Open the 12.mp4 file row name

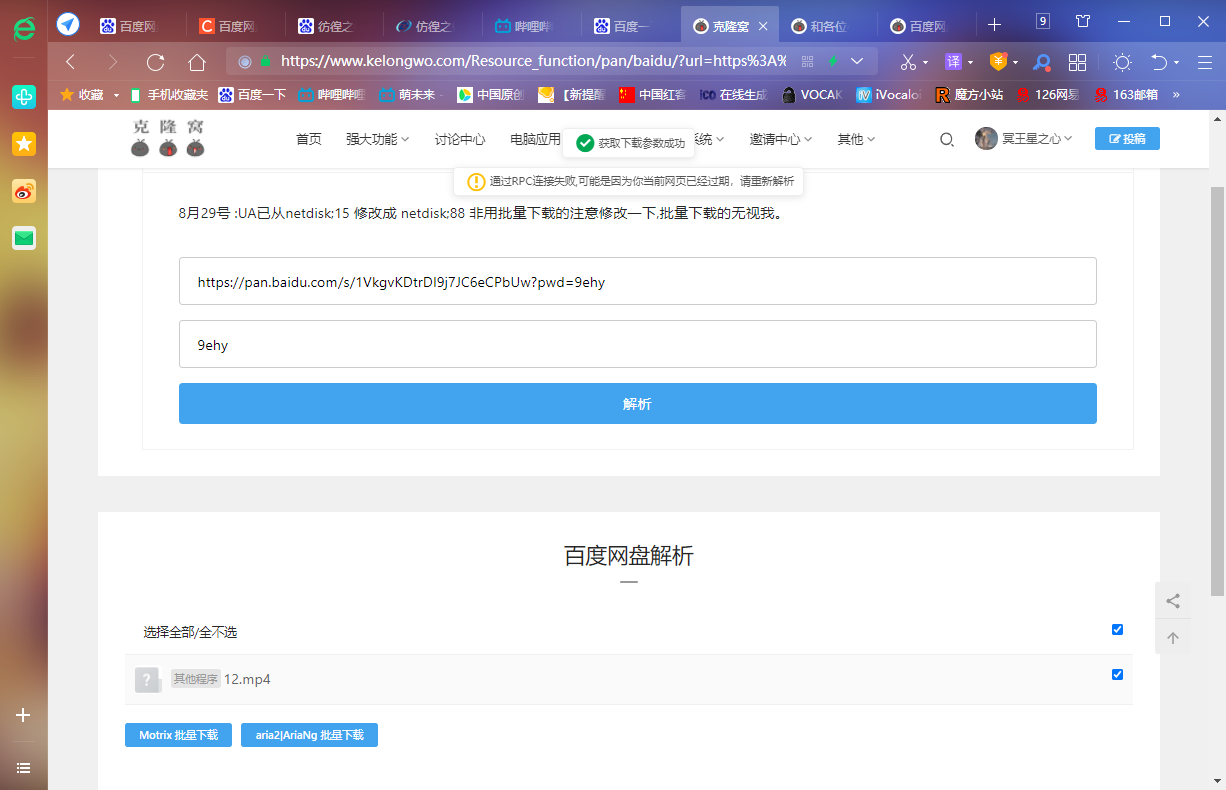tap(247, 679)
